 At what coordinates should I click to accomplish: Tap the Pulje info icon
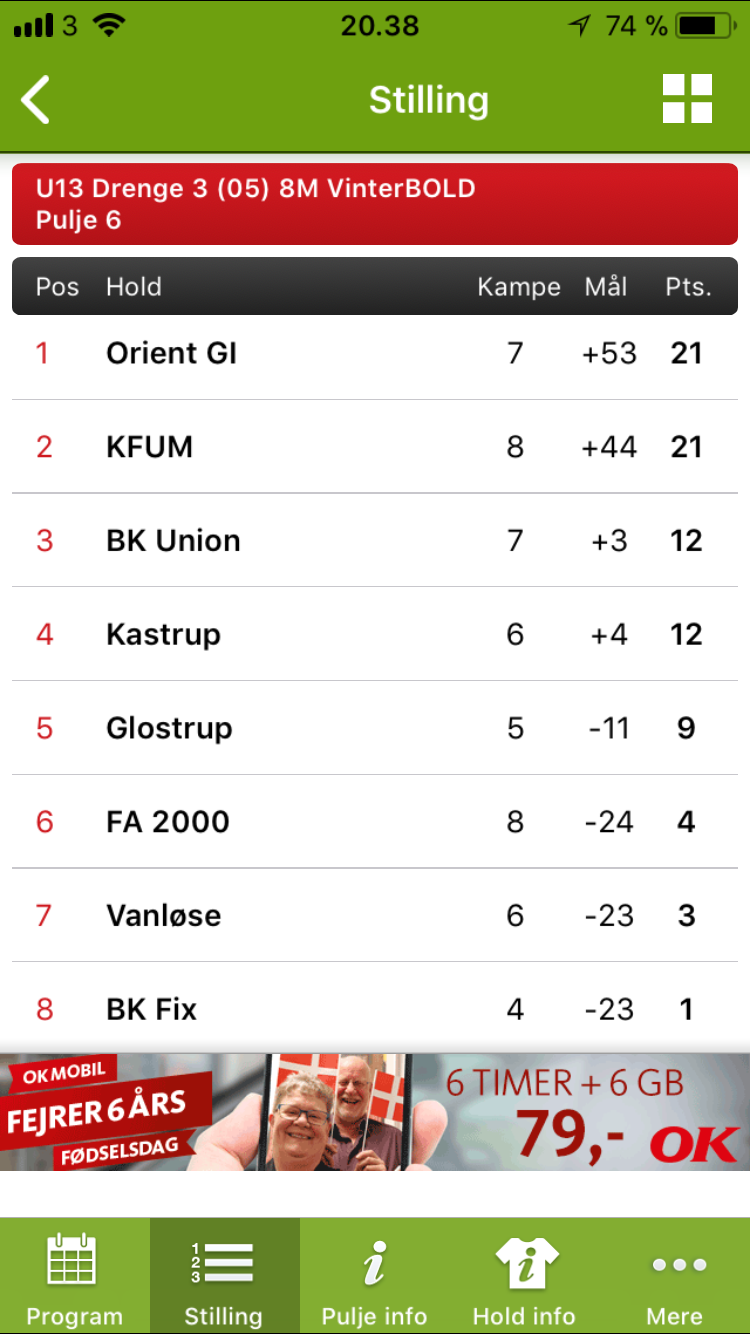coord(374,1262)
